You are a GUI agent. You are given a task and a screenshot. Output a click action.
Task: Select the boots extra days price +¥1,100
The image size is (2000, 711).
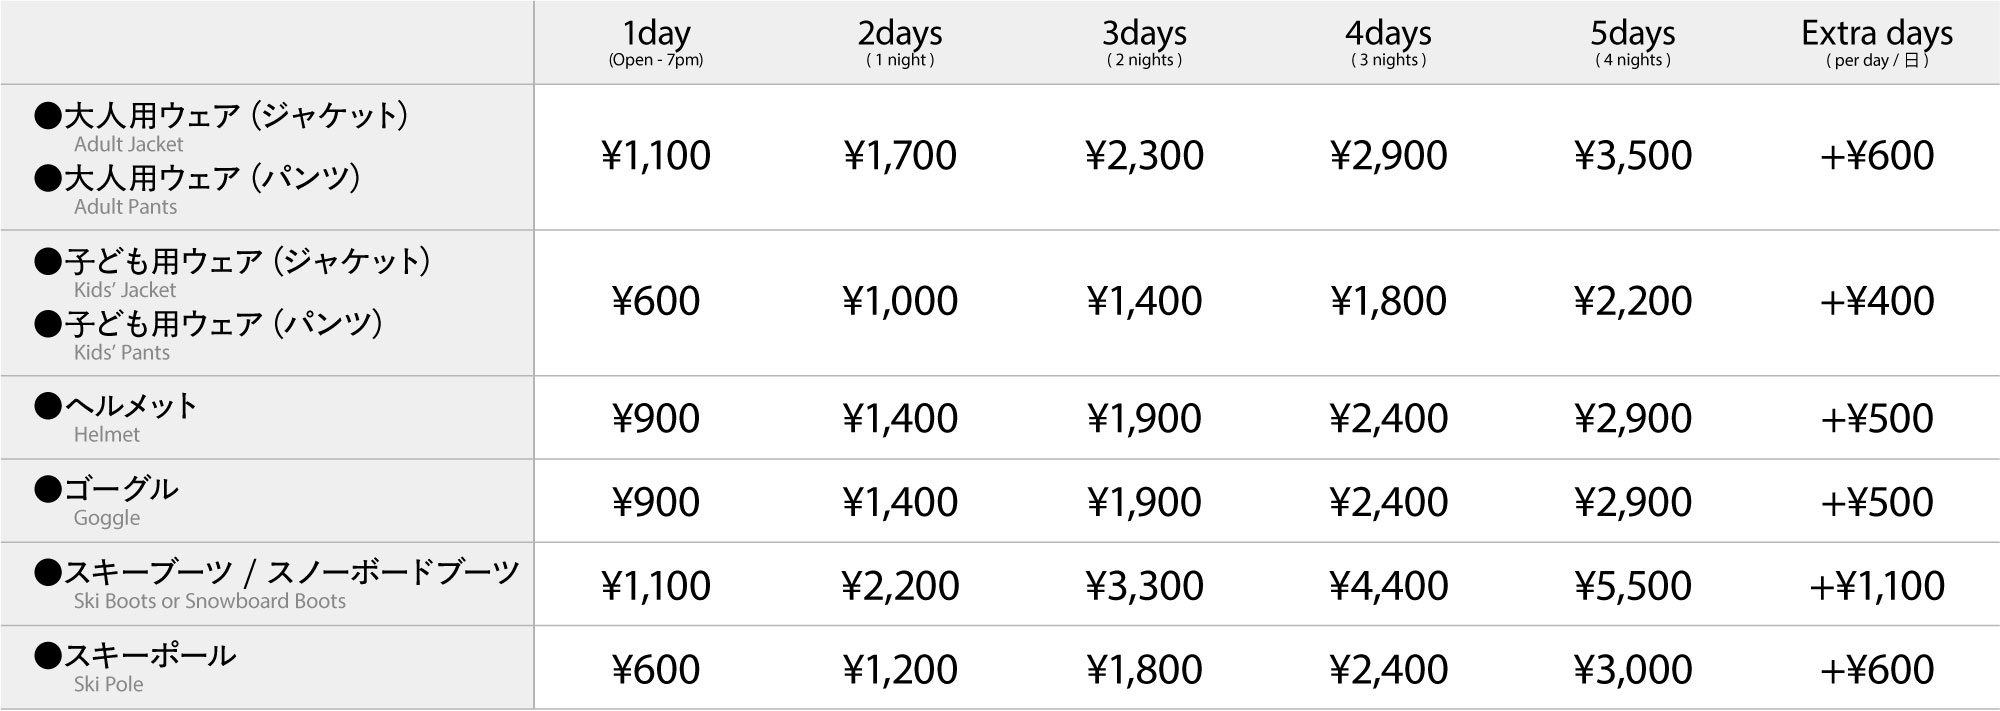coord(1877,586)
